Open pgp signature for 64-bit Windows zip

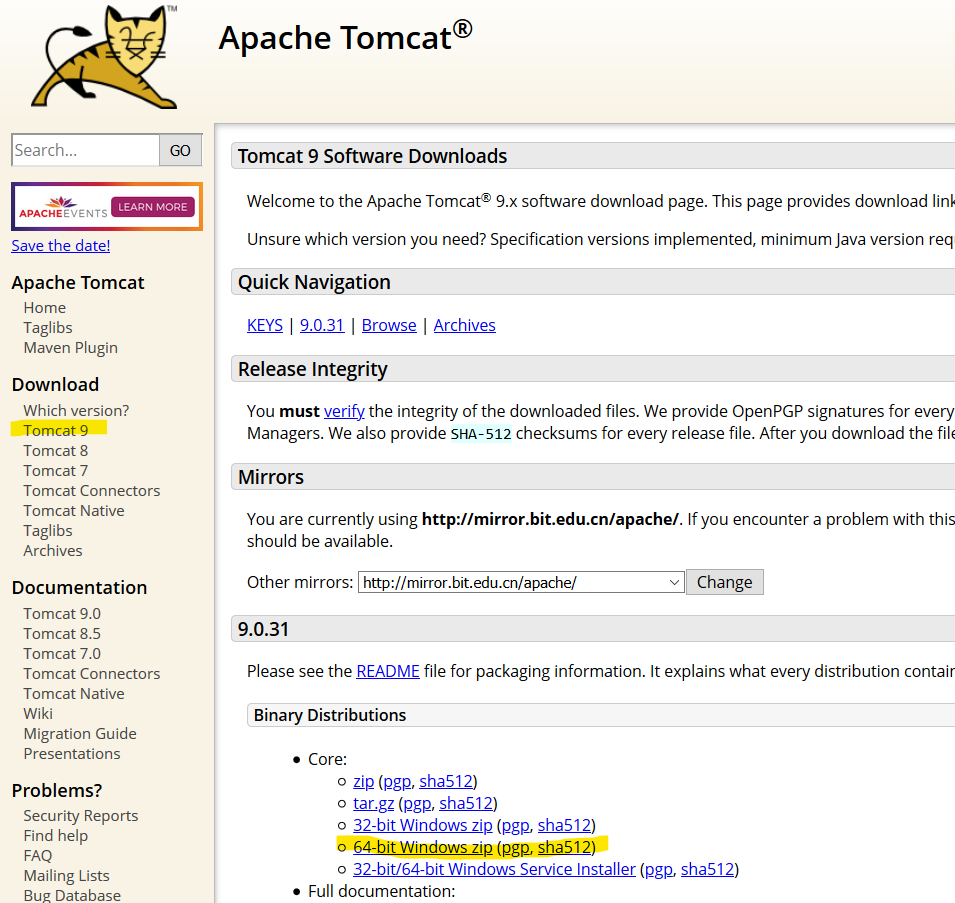tap(515, 848)
